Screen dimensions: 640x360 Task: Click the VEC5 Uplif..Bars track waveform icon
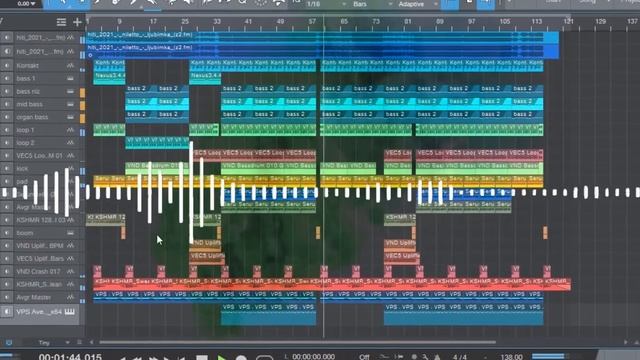[71, 259]
